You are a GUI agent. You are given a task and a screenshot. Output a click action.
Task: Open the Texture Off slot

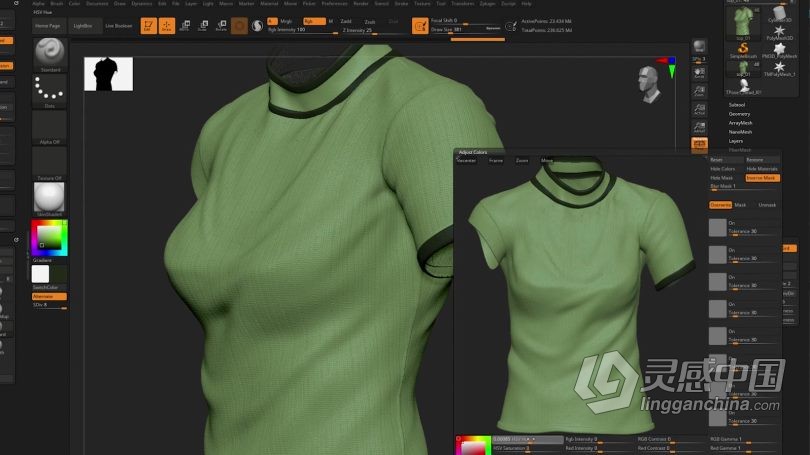[x=50, y=164]
